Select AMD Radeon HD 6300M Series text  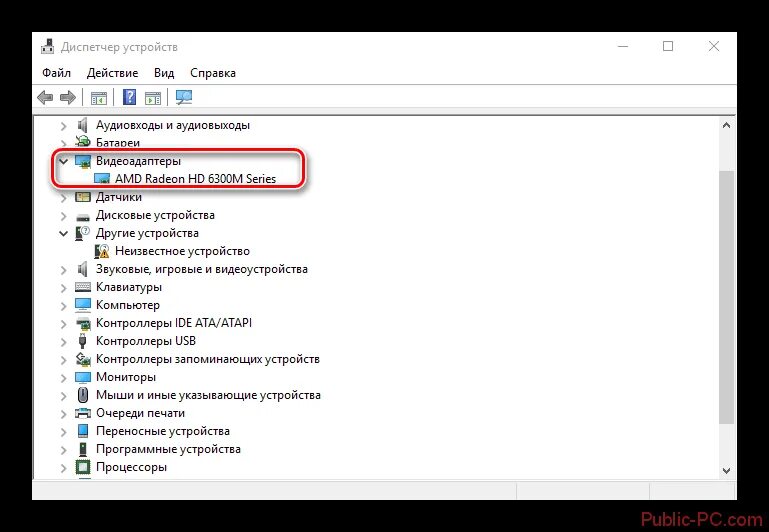[195, 179]
